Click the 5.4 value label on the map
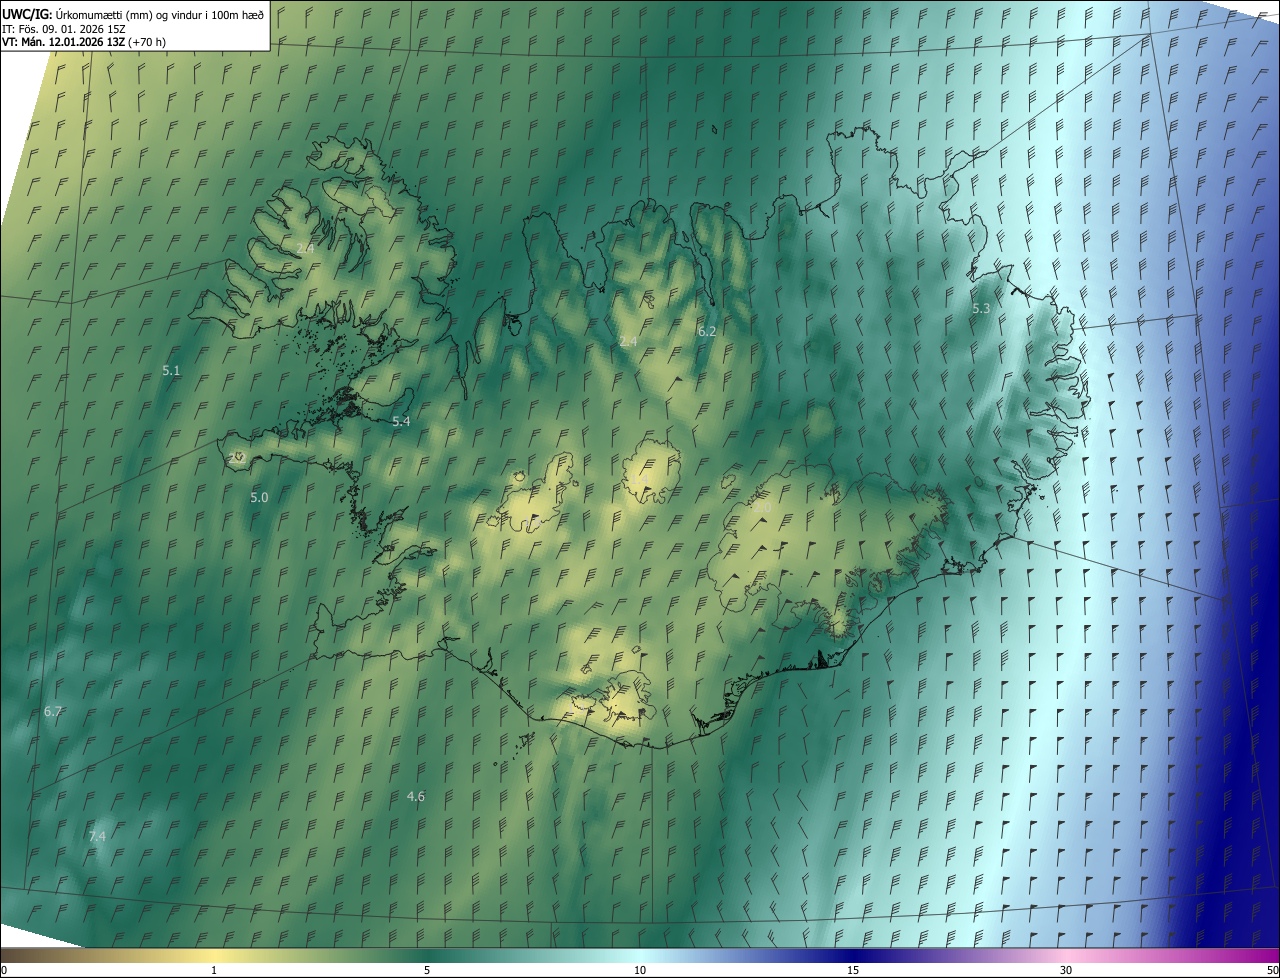 tap(401, 421)
